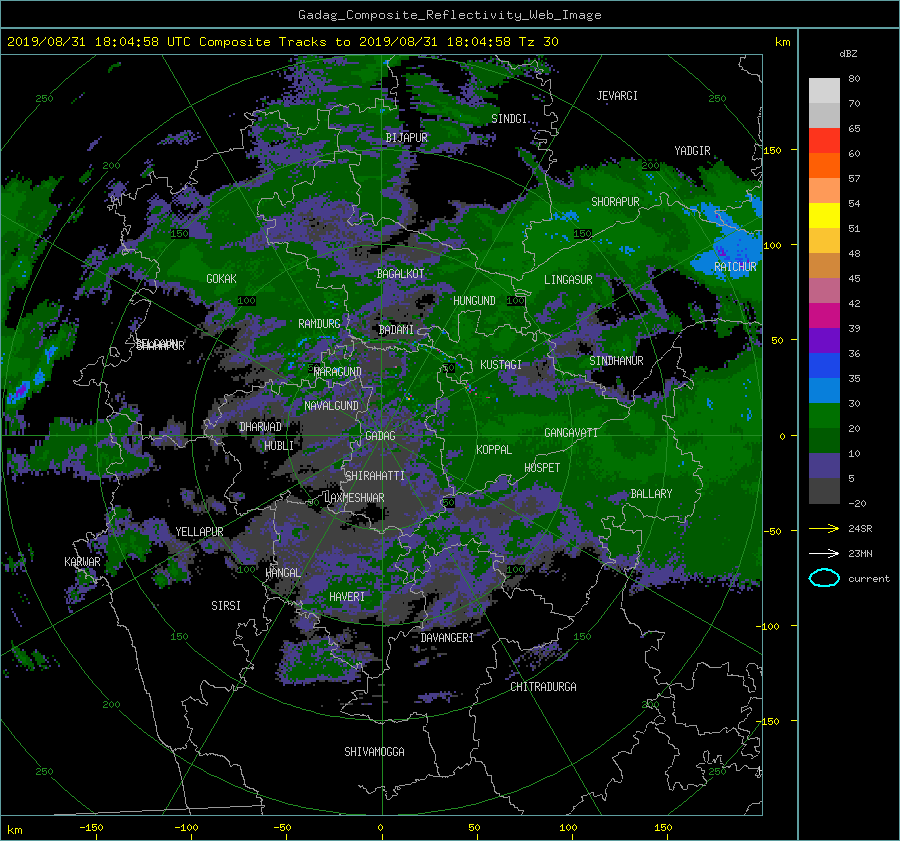The height and width of the screenshot is (841, 900).
Task: Click the GANGAVATI city label
Action: [x=571, y=433]
